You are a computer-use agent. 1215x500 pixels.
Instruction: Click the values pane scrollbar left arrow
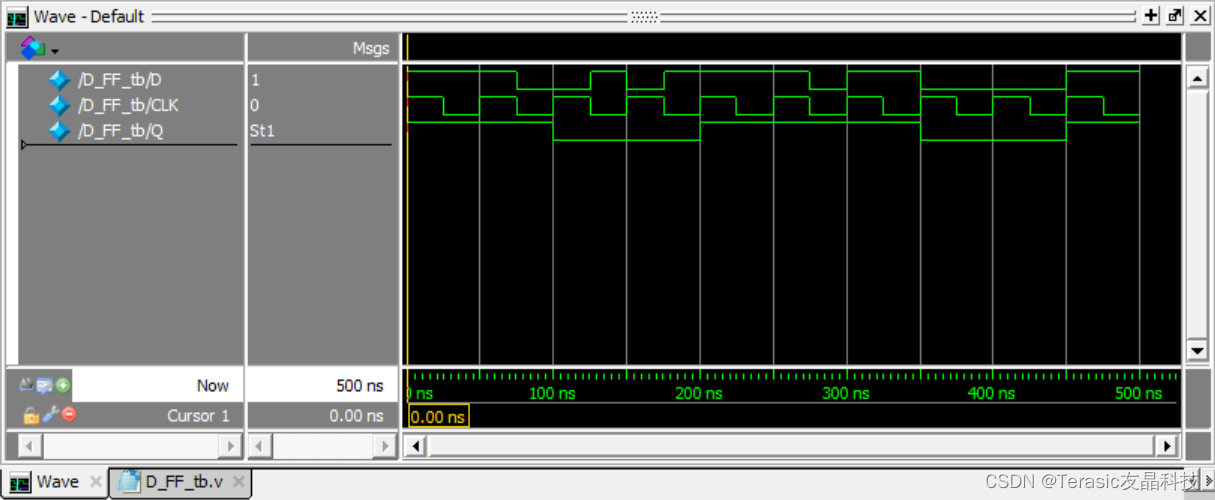260,445
